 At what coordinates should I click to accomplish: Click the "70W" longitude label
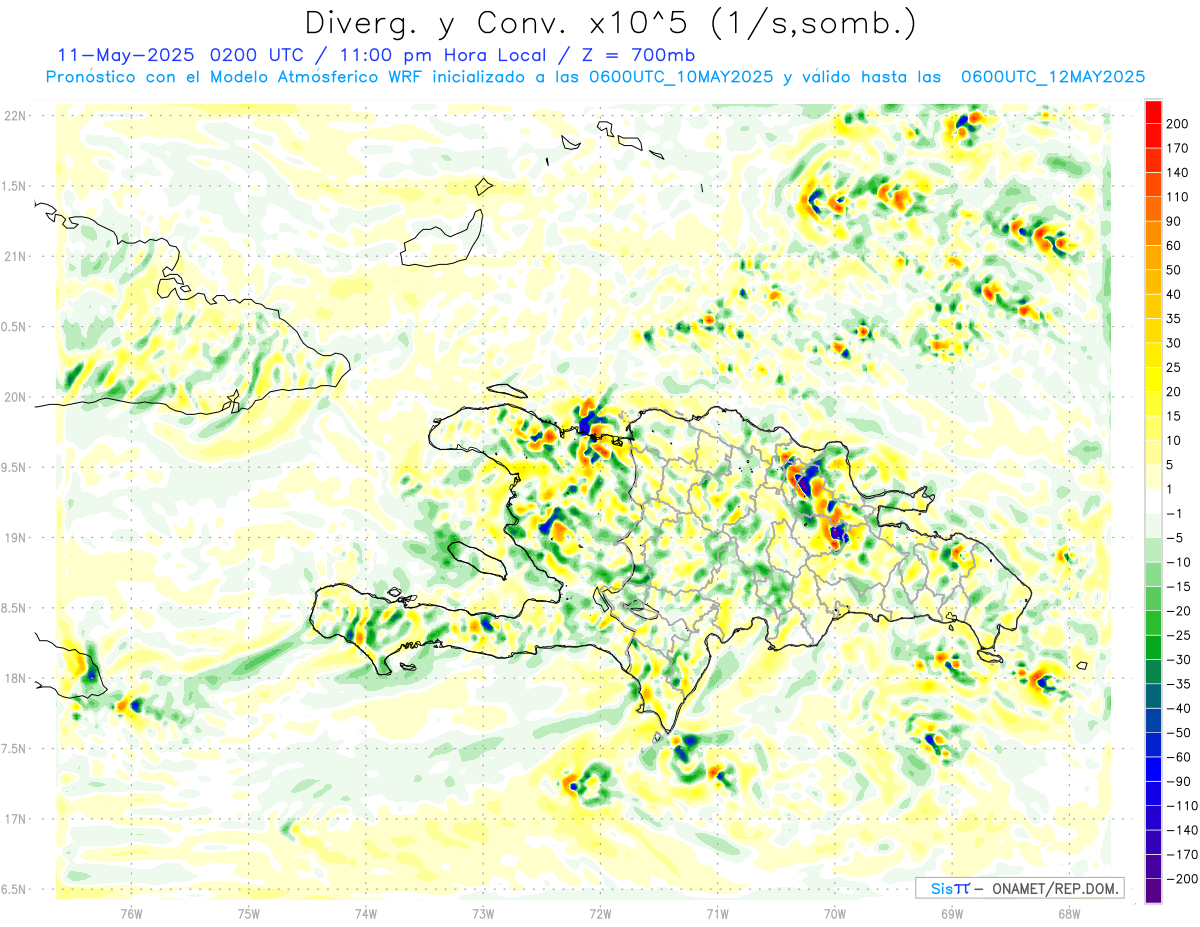pyautogui.click(x=834, y=913)
